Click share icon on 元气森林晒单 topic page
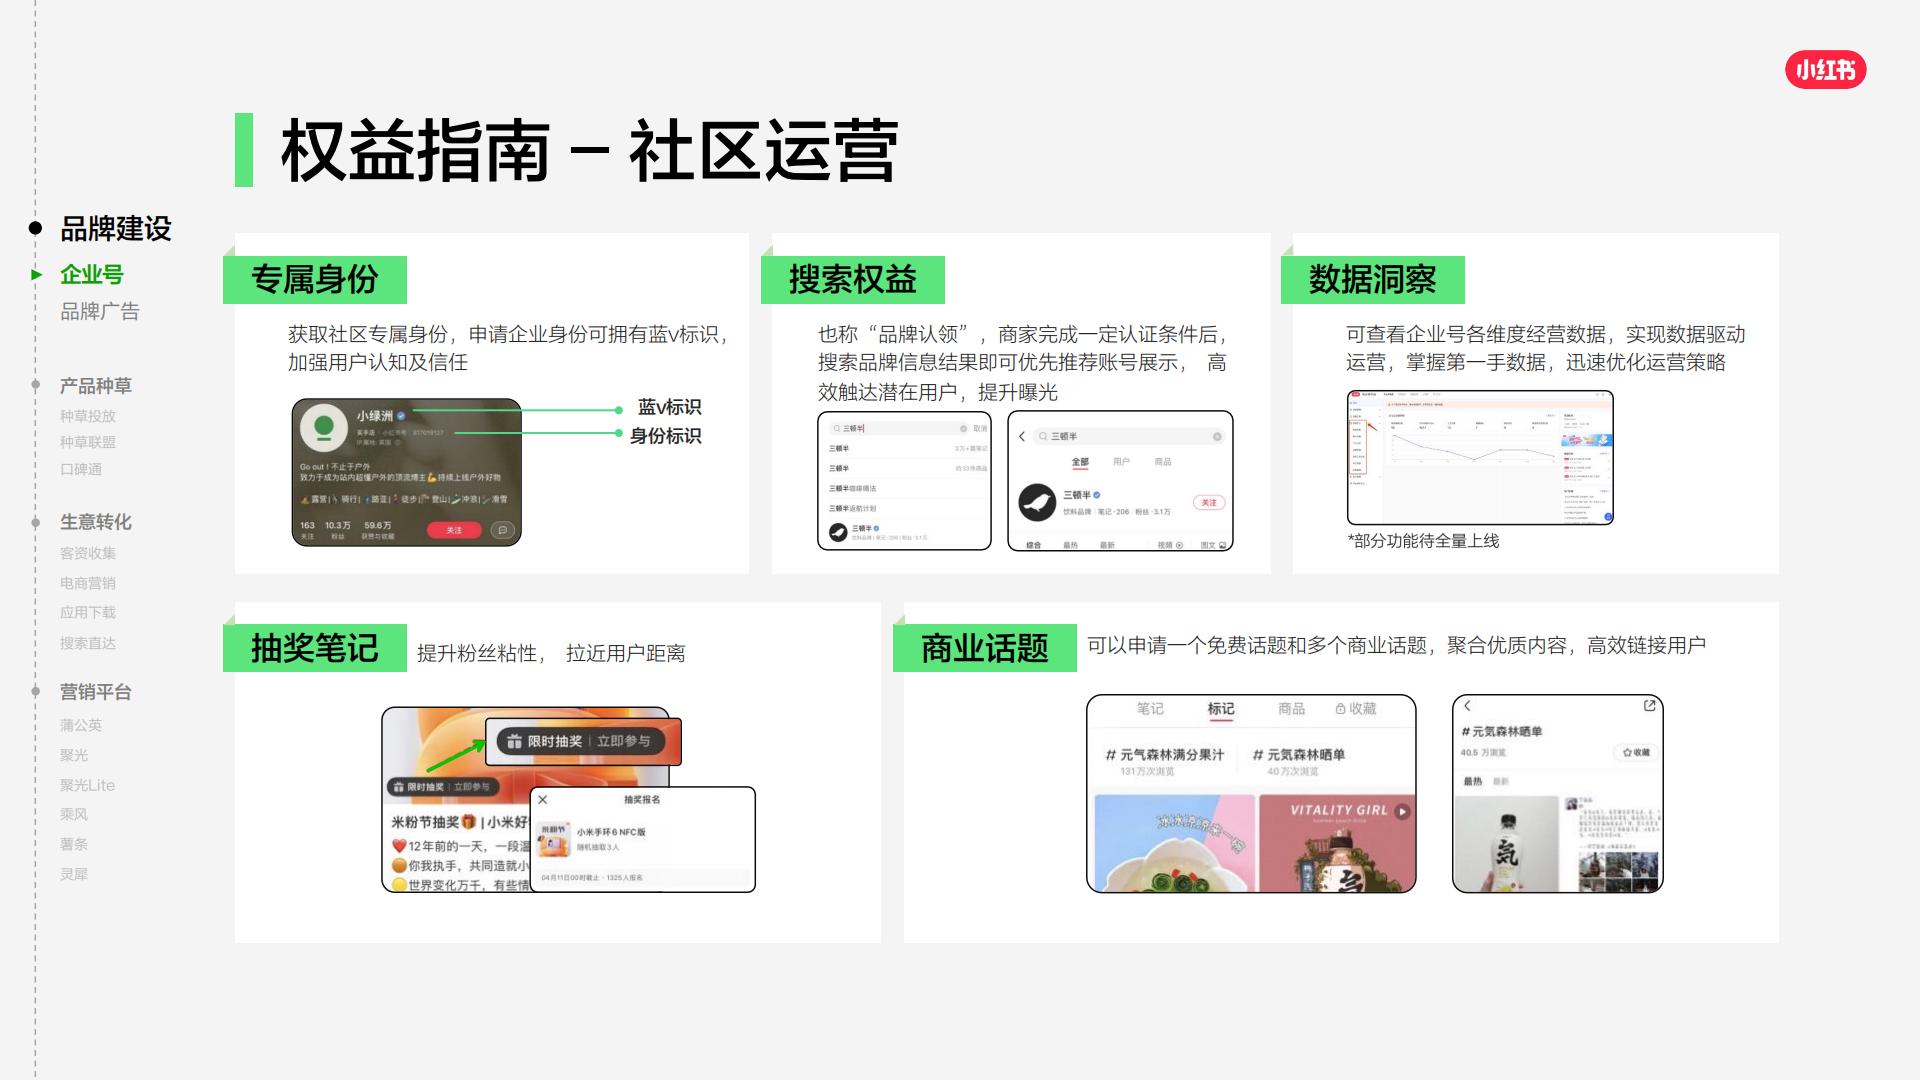The height and width of the screenshot is (1080, 1920). (x=1649, y=706)
